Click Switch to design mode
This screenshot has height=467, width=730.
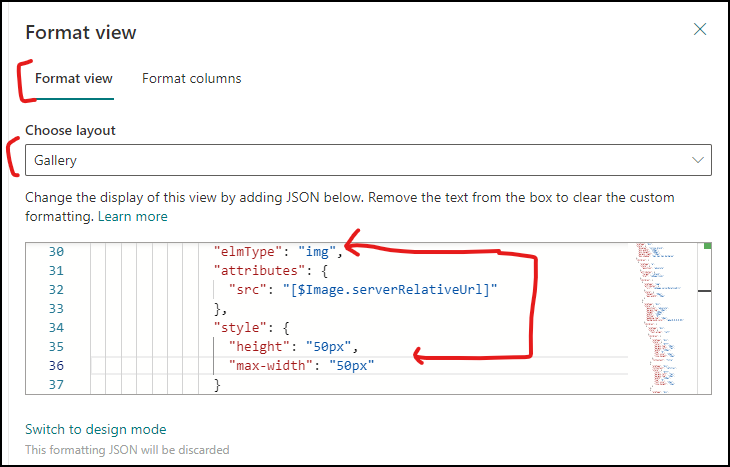click(x=95, y=429)
